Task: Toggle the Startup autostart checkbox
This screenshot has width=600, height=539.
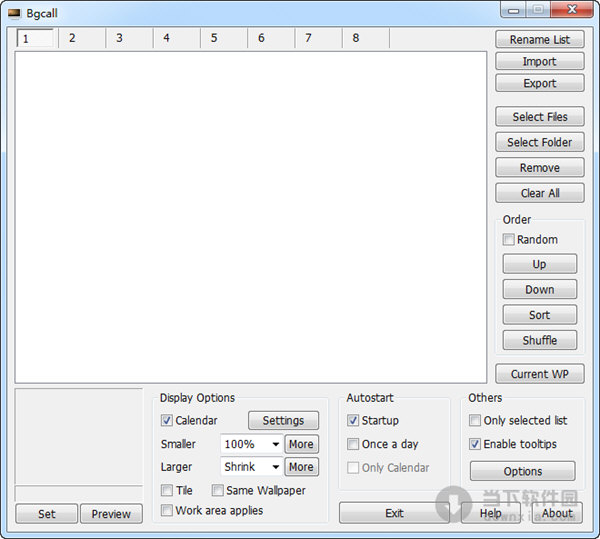Action: 353,420
